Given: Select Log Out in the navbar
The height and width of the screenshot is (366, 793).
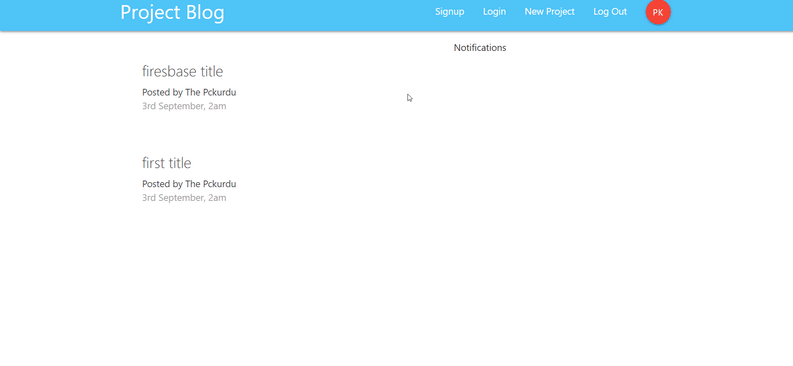Looking at the screenshot, I should [610, 12].
